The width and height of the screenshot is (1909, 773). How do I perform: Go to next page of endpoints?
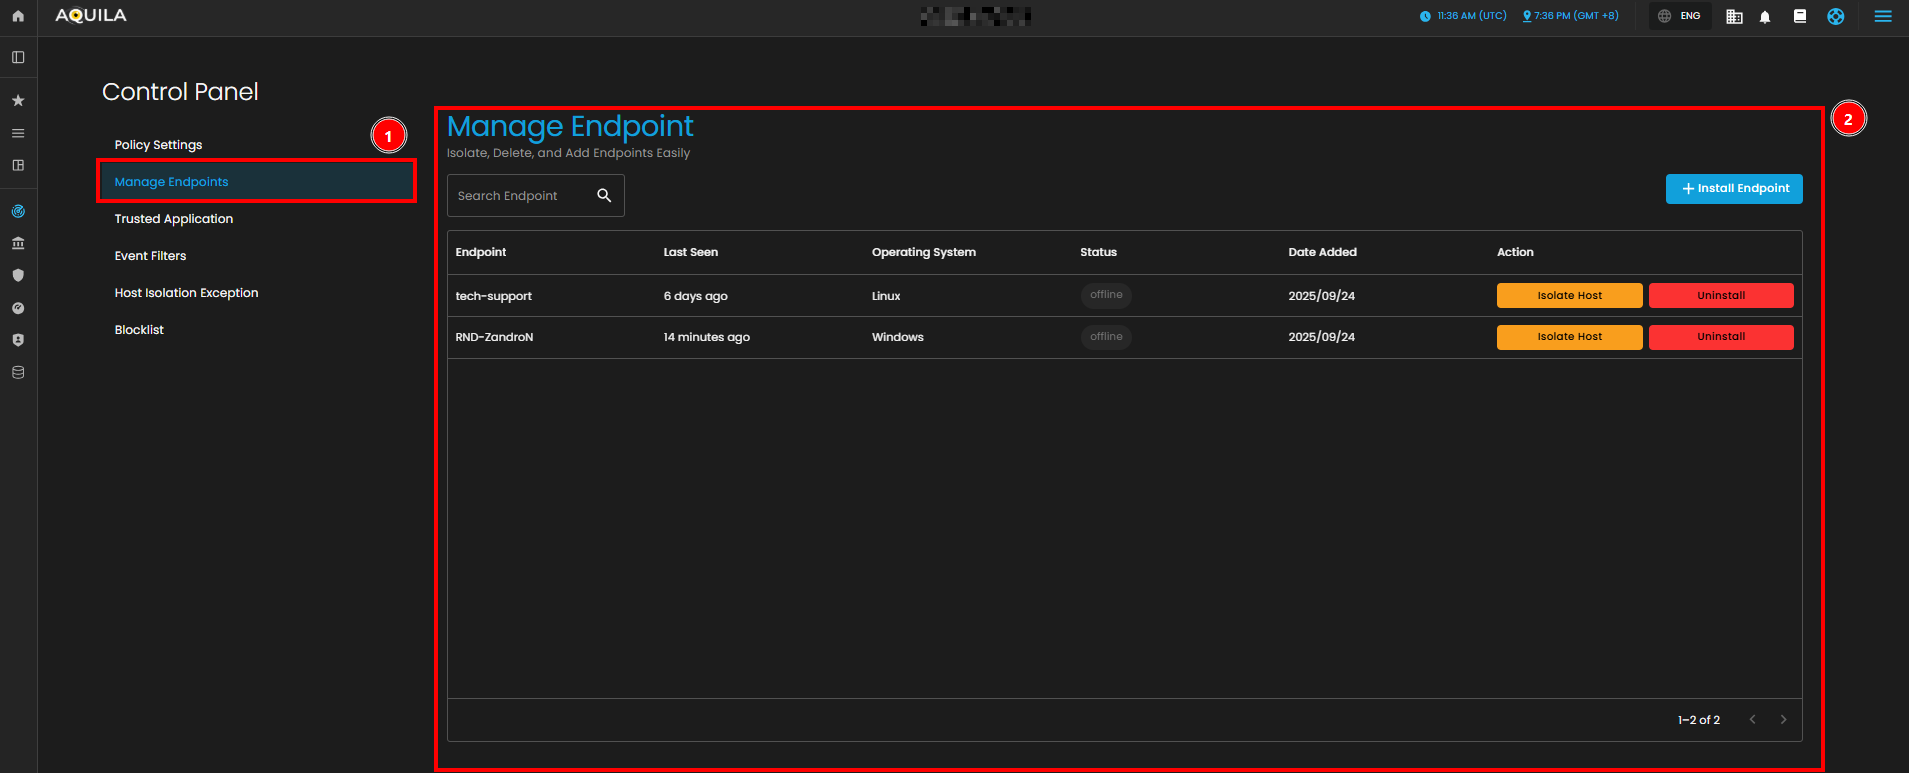pos(1783,720)
